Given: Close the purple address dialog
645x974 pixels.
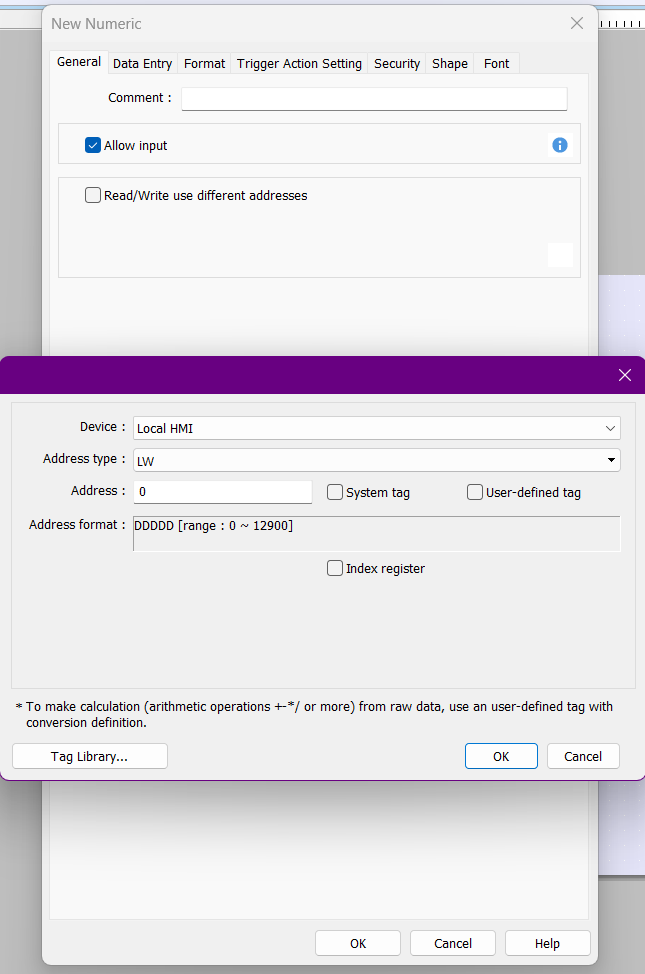Looking at the screenshot, I should click(x=625, y=375).
